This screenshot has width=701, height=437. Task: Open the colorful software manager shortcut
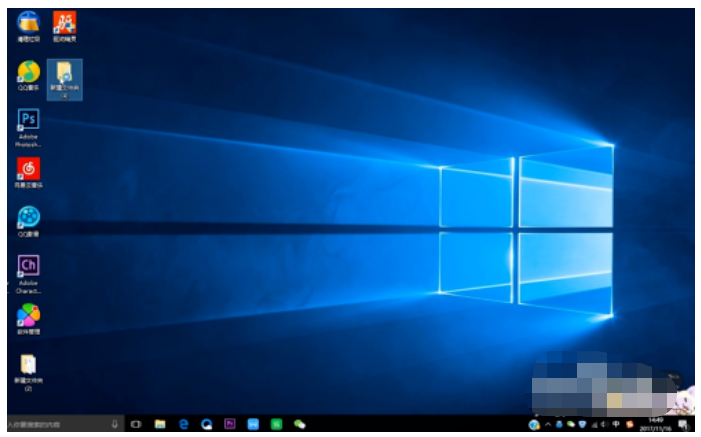coord(29,315)
